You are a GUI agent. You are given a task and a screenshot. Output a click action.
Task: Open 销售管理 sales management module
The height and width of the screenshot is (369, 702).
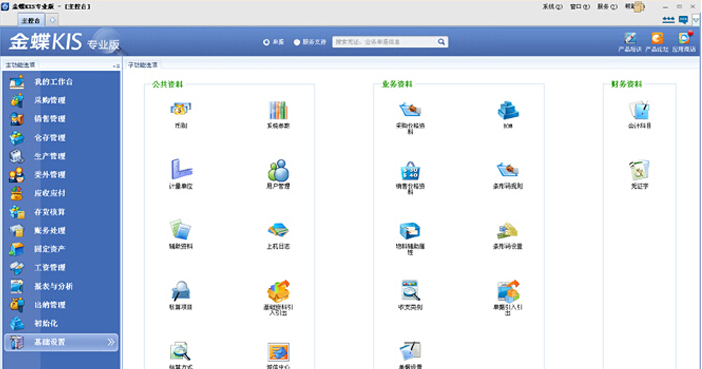pyautogui.click(x=62, y=119)
